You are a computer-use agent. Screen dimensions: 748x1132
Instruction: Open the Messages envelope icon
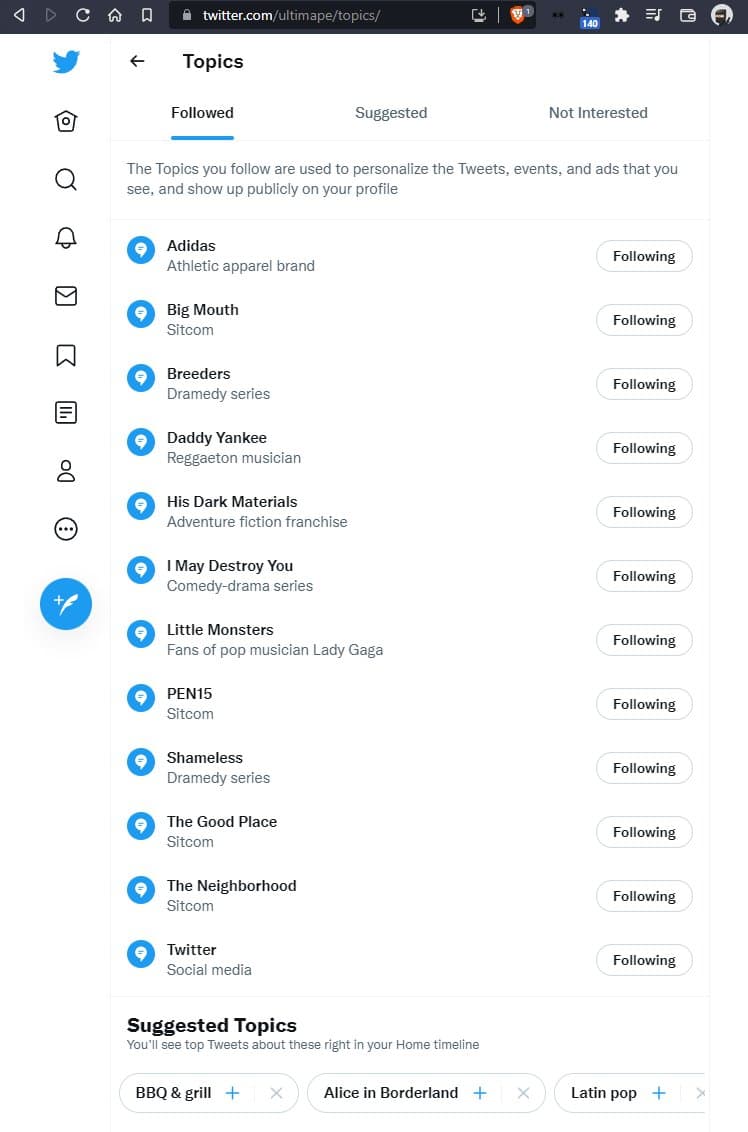click(x=66, y=296)
